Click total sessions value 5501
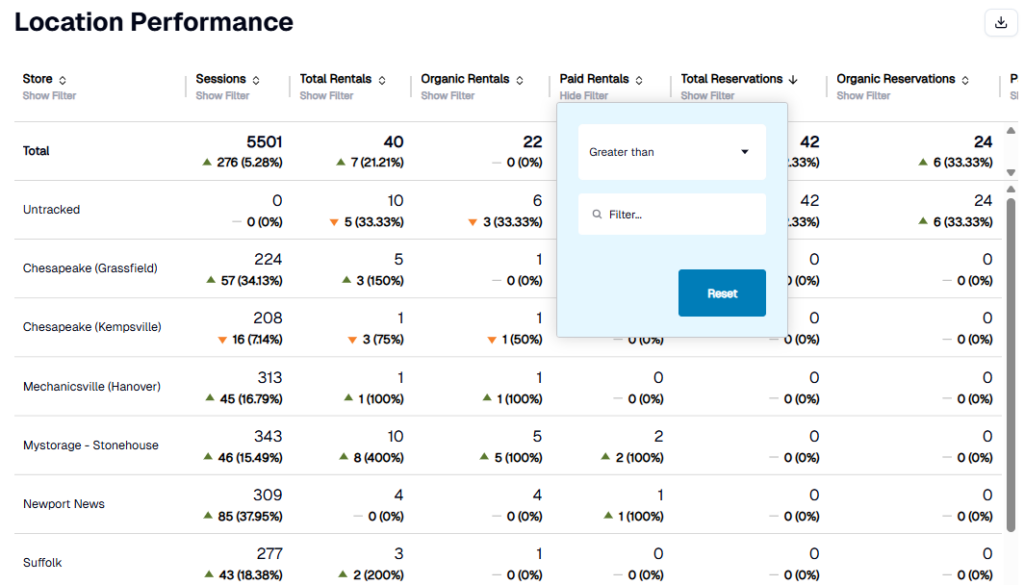Image resolution: width=1024 pixels, height=585 pixels. tap(264, 142)
